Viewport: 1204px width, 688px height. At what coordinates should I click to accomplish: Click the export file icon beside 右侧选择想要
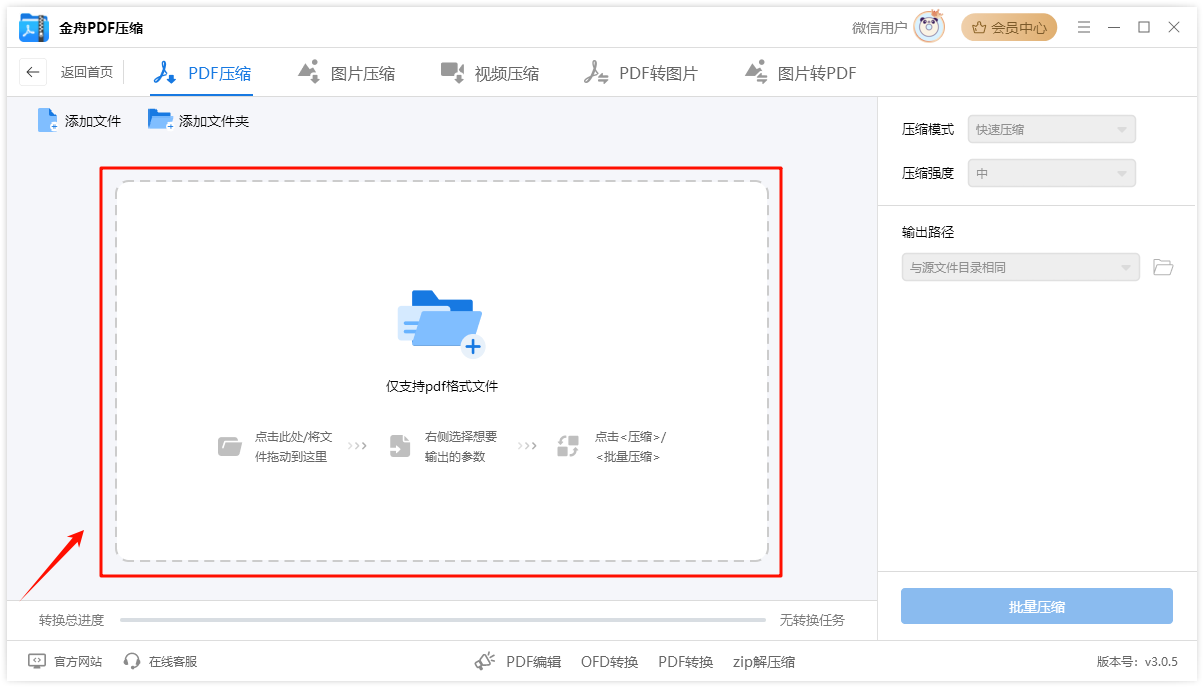pyautogui.click(x=400, y=446)
